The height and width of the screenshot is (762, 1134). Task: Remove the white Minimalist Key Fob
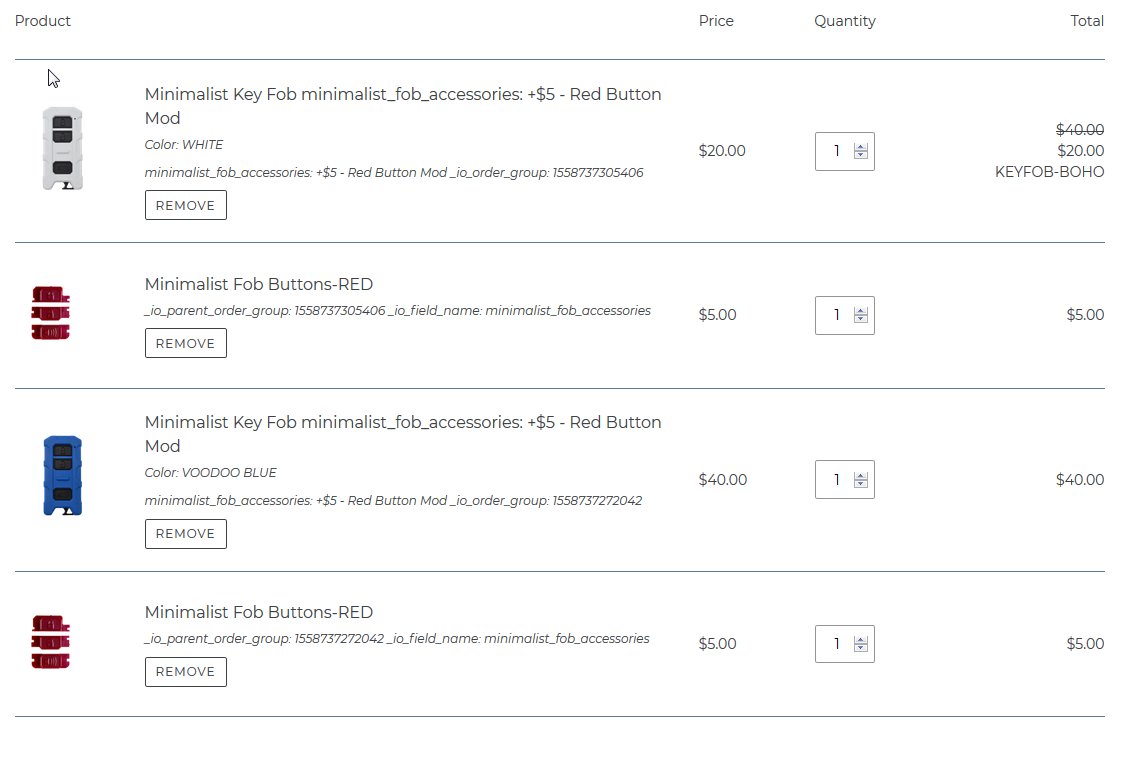186,205
